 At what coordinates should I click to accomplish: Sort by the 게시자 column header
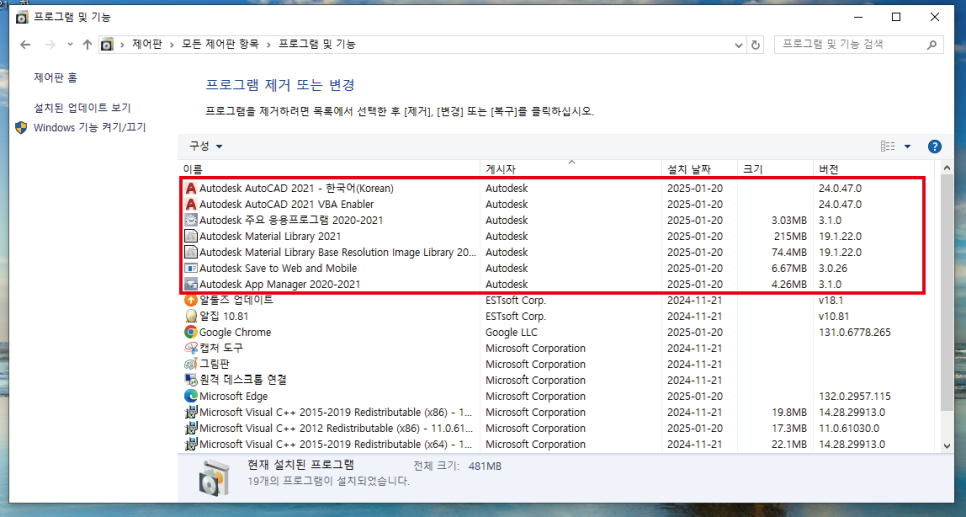click(571, 169)
